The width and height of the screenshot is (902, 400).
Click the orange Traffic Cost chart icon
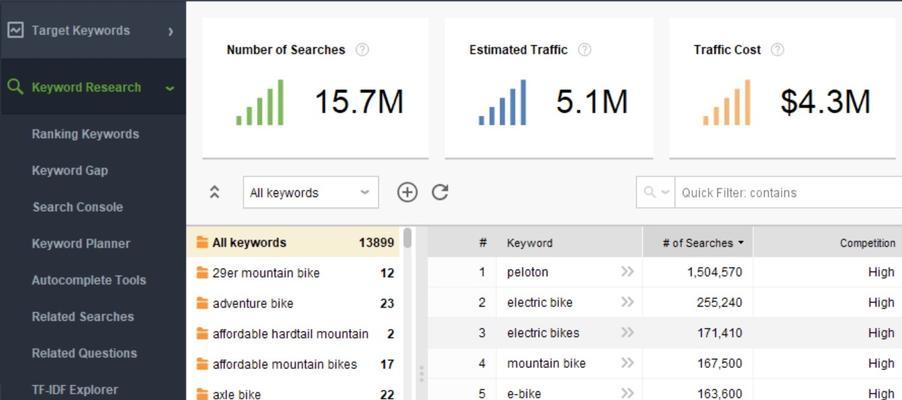point(727,102)
